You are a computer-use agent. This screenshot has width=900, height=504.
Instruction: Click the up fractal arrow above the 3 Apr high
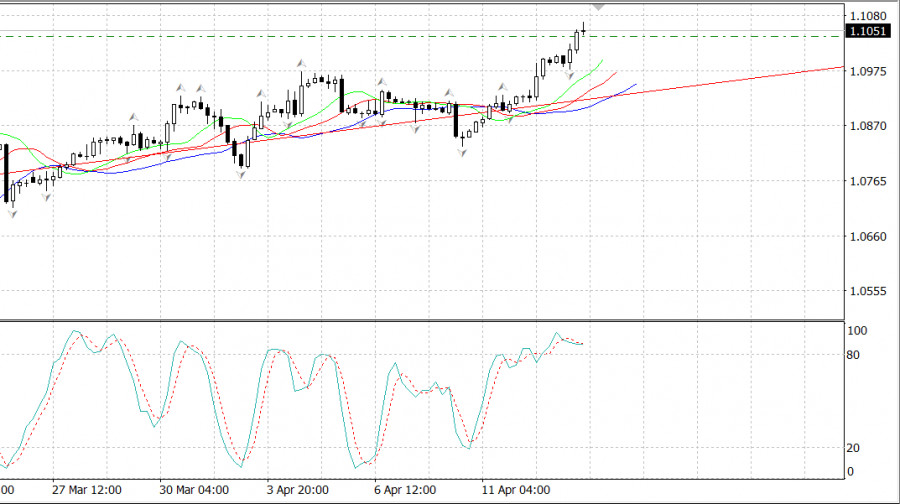pos(300,62)
